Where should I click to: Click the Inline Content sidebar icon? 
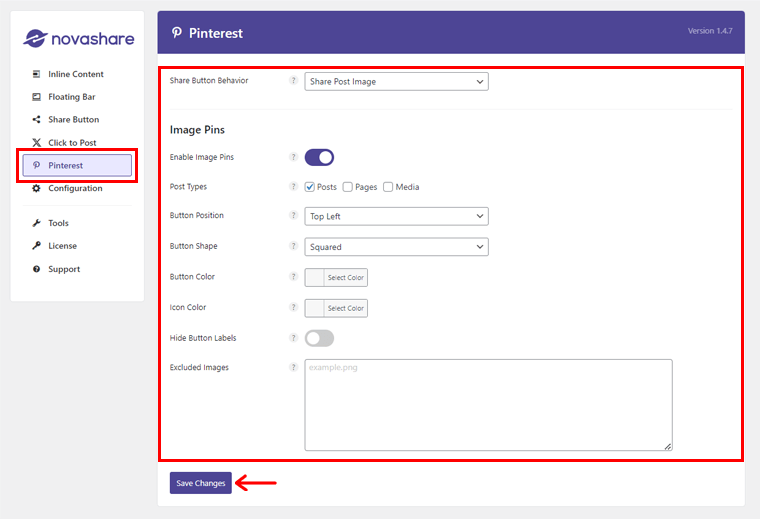[x=36, y=74]
